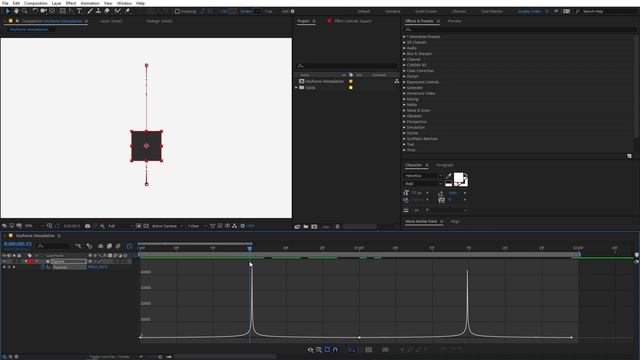Enable the Snapping checkbox
This screenshot has width=640, height=360.
pyautogui.click(x=177, y=11)
